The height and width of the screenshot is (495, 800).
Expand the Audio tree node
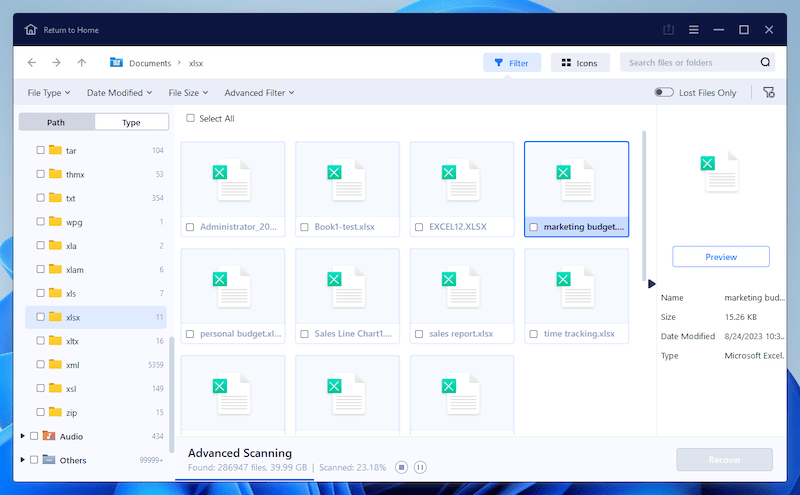click(23, 436)
